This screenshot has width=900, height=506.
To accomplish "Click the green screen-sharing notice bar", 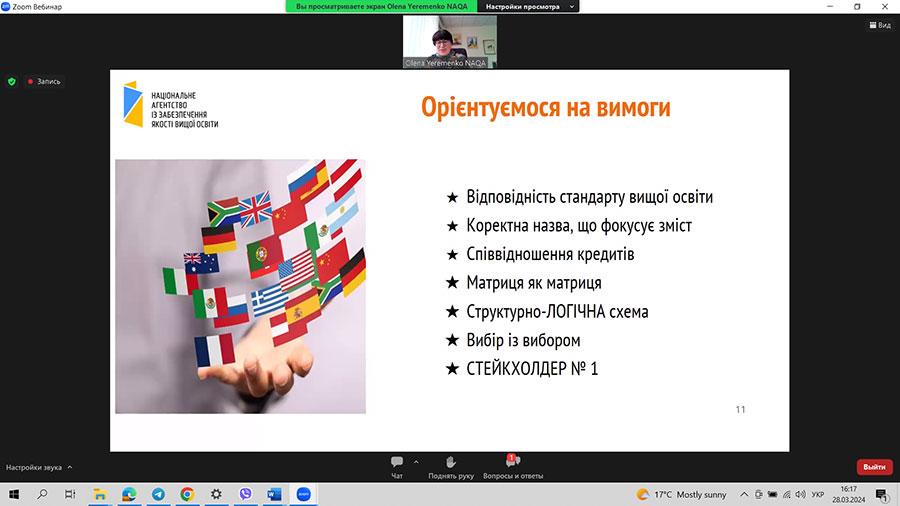I will pyautogui.click(x=381, y=6).
